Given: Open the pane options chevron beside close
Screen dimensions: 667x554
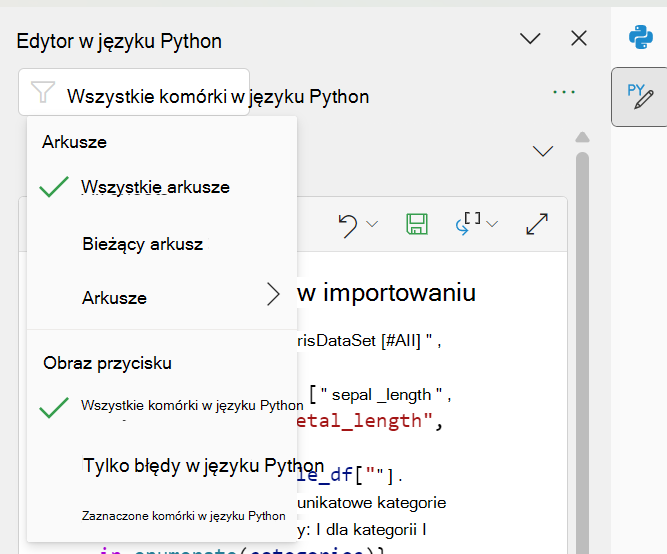Looking at the screenshot, I should click(x=530, y=38).
